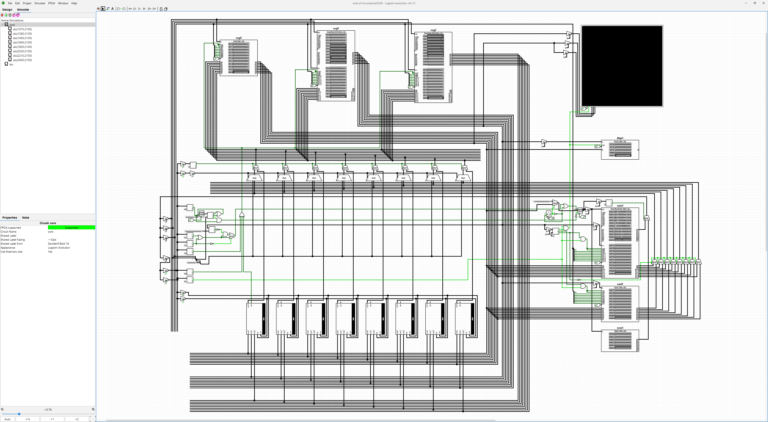This screenshot has height=422, width=768.
Task: Add an input pin from toolbar
Action: coord(119,9)
